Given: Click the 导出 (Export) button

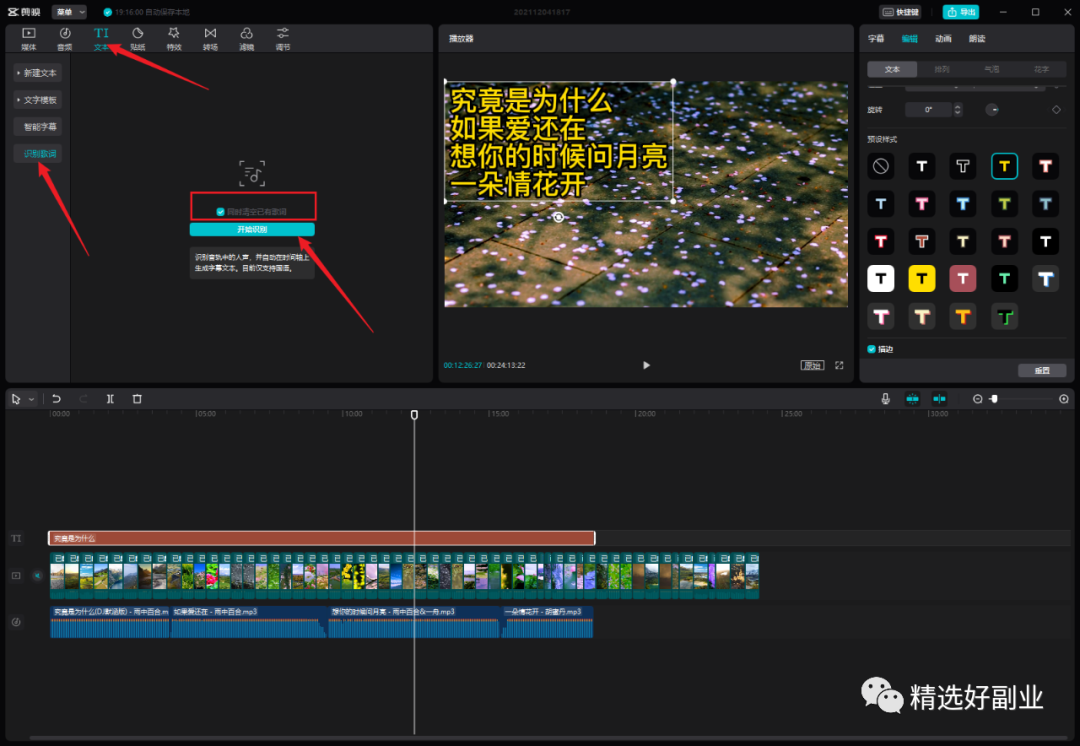Looking at the screenshot, I should (x=961, y=12).
